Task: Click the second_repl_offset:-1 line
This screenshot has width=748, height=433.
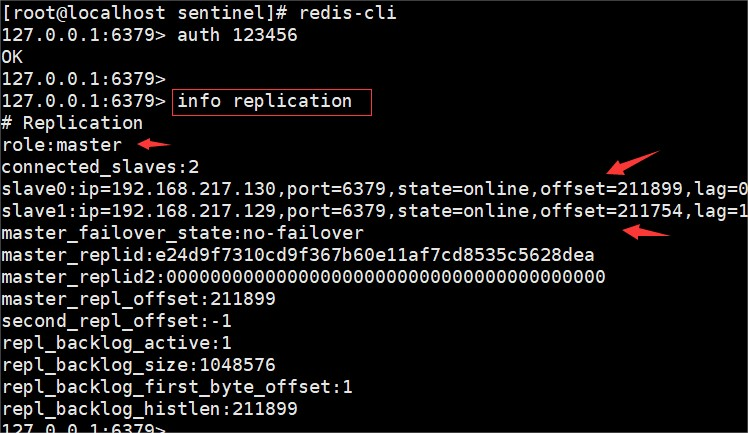Action: 116,320
